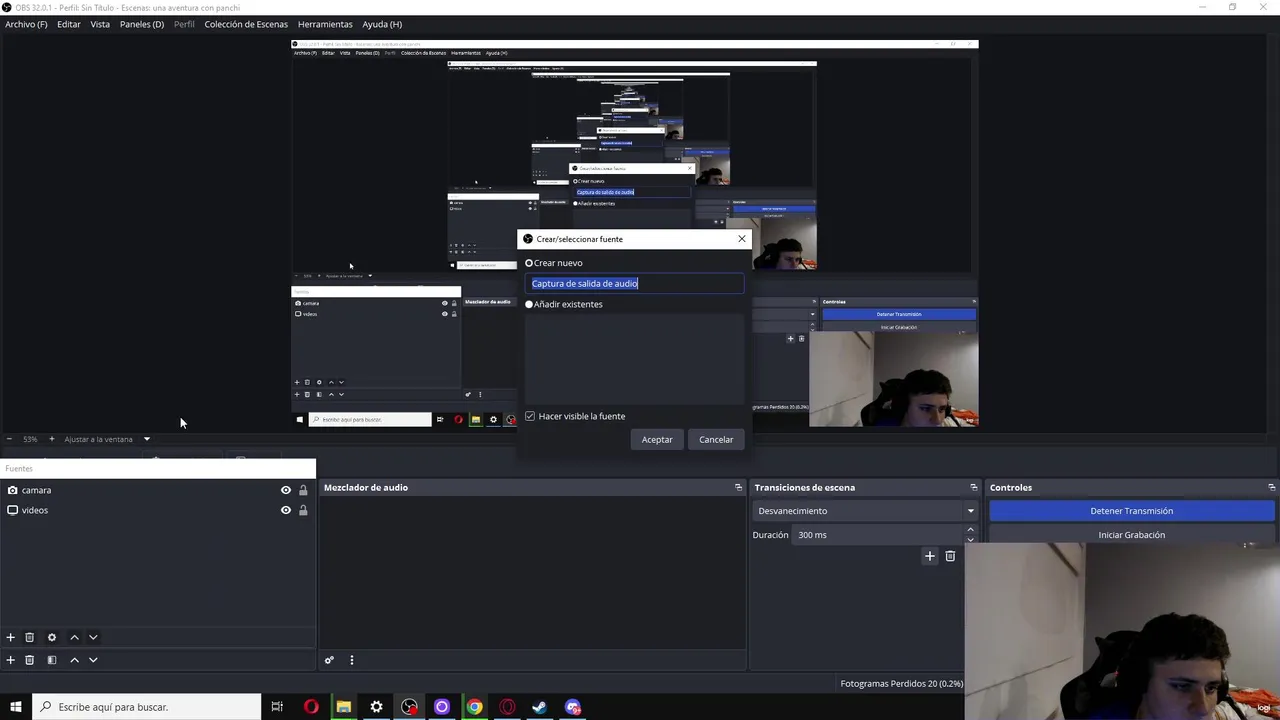Image resolution: width=1280 pixels, height=720 pixels.
Task: Open the Ayuda (H) menu
Action: [382, 24]
